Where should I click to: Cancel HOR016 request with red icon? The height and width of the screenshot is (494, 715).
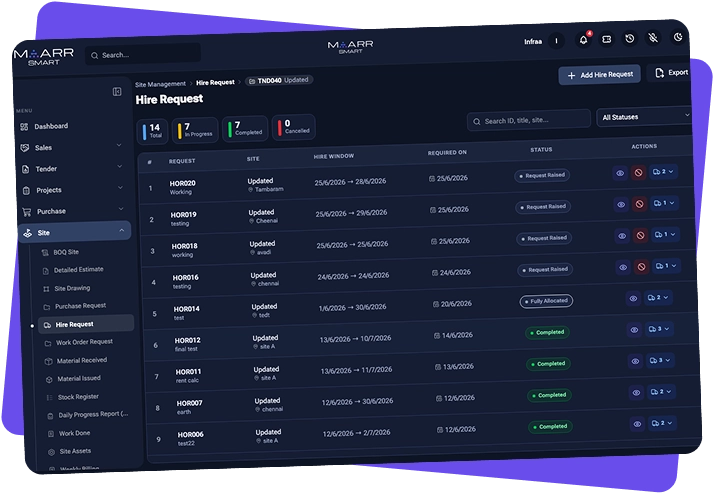(x=642, y=267)
